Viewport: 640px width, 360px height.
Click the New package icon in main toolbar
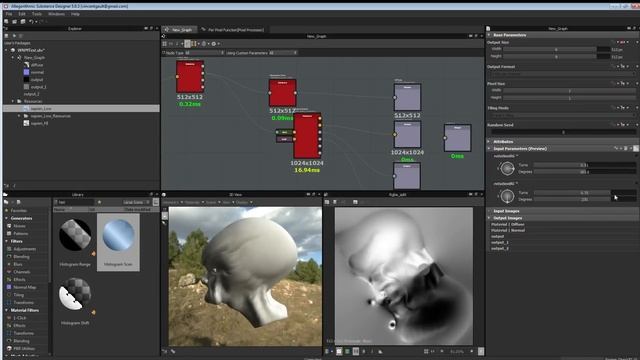click(x=6, y=22)
